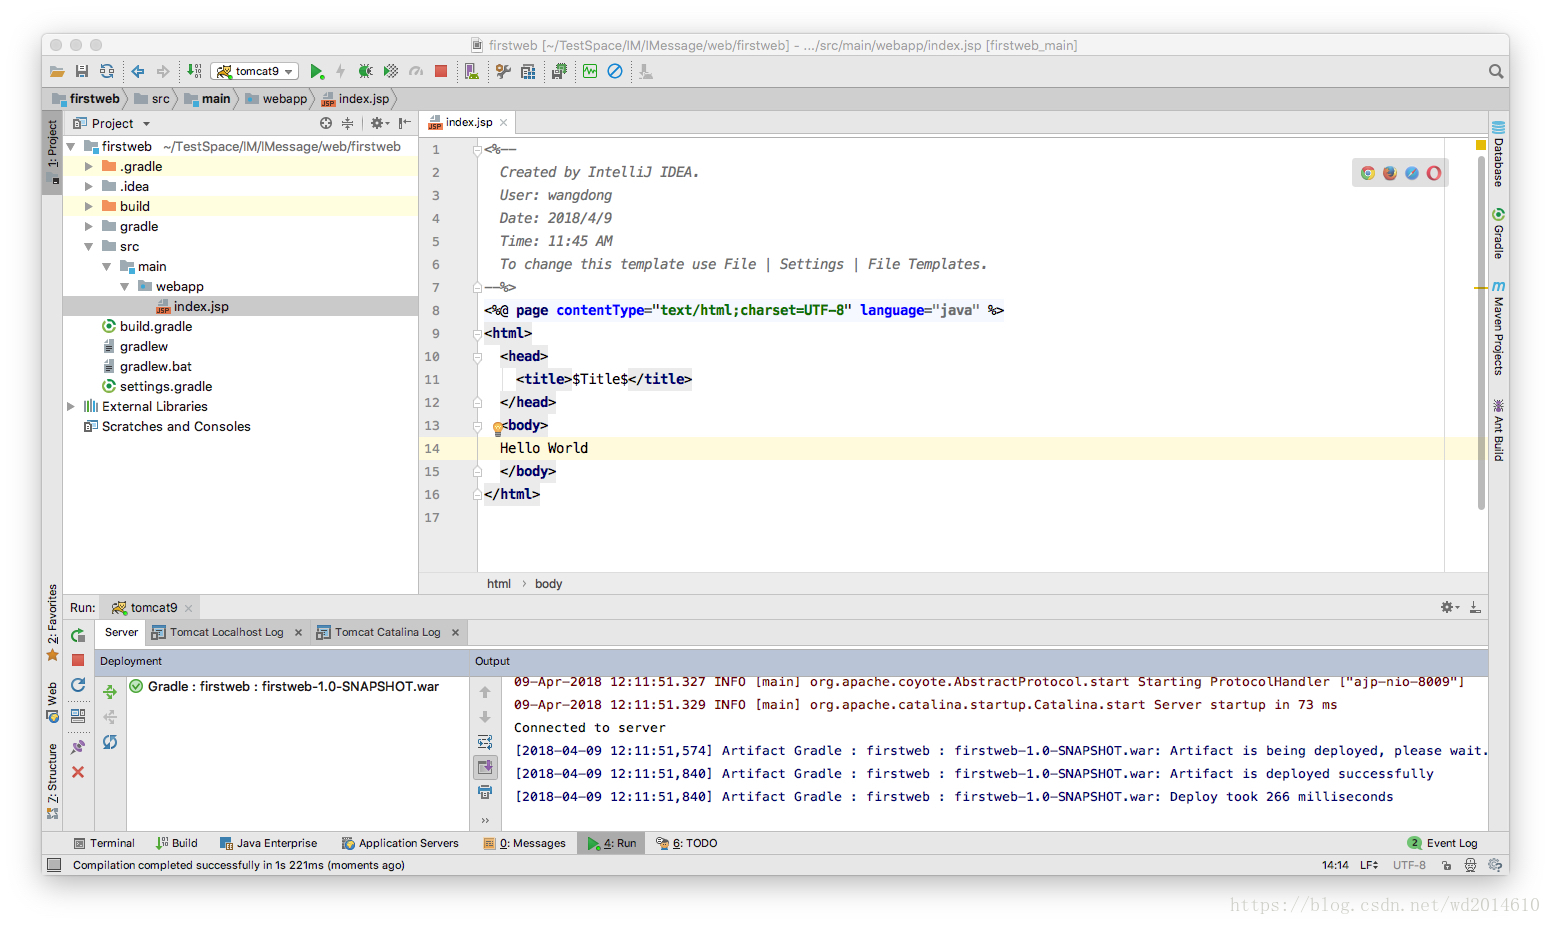
Task: Collapse the firstweb root project node
Action: [x=71, y=146]
